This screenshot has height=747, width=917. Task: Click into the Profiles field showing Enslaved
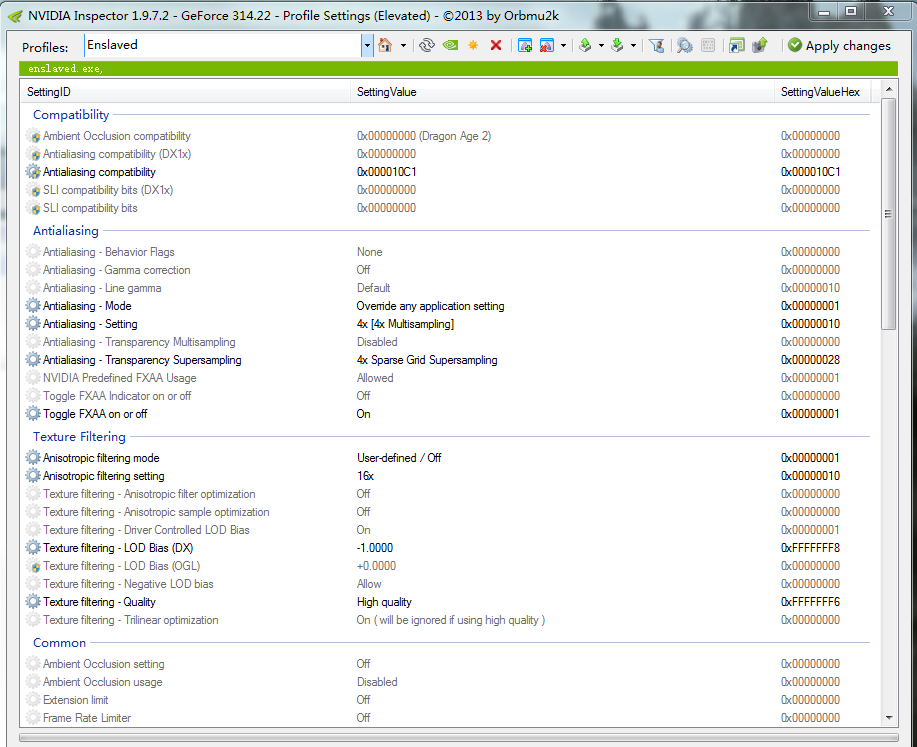tap(222, 45)
